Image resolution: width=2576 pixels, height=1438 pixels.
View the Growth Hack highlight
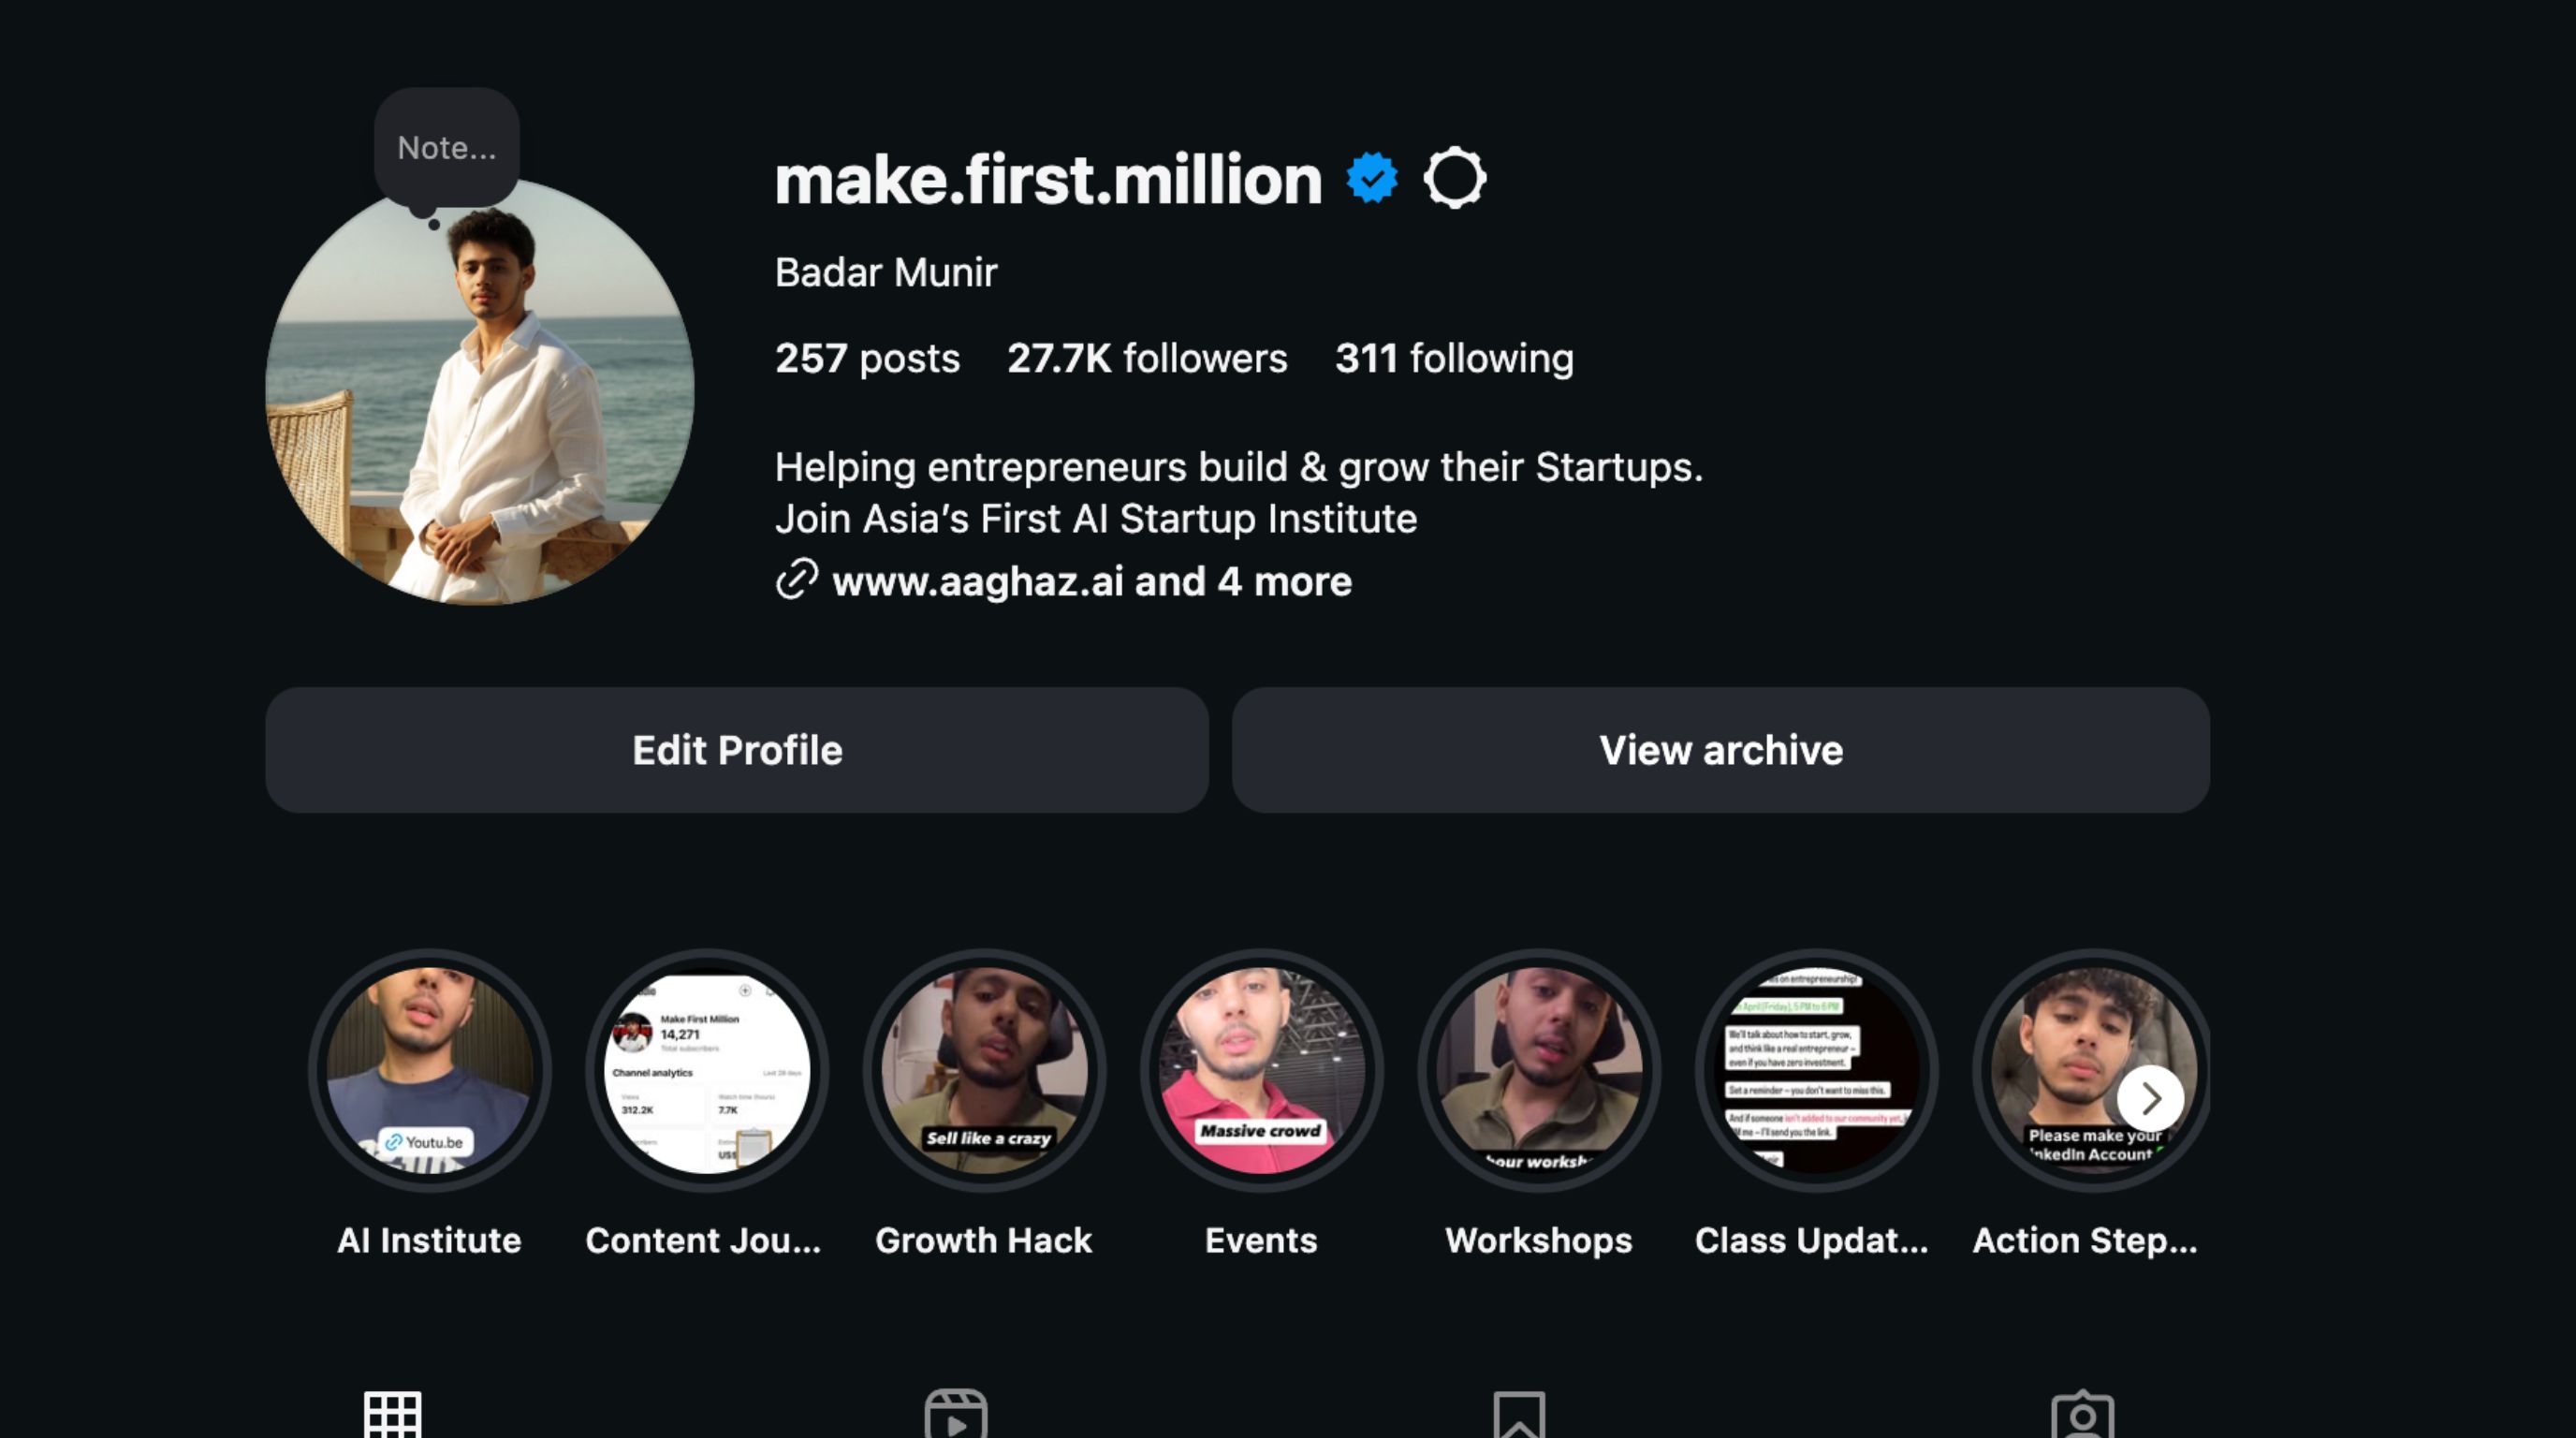coord(984,1070)
